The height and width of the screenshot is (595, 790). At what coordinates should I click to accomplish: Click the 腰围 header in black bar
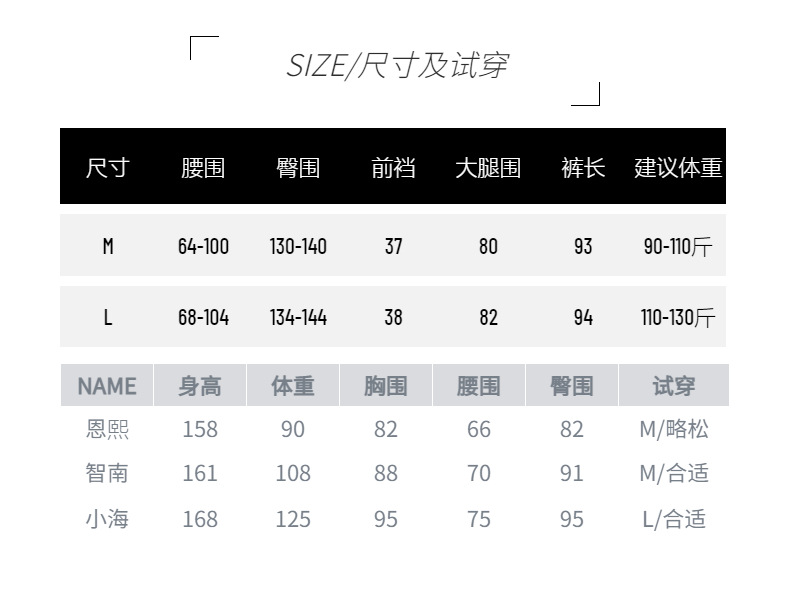pos(203,168)
